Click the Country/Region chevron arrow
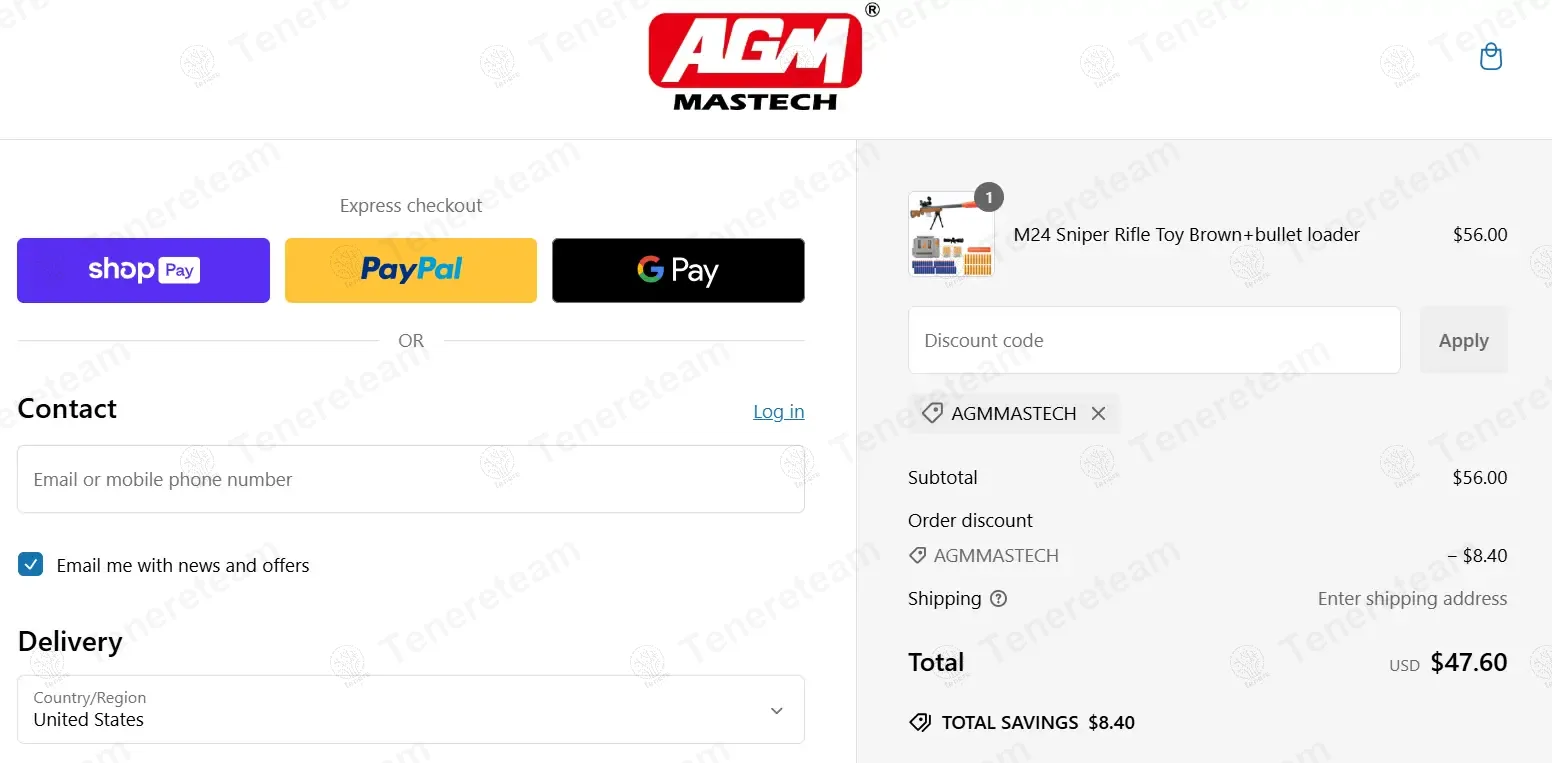Viewport: 1552px width, 763px height. coord(777,710)
